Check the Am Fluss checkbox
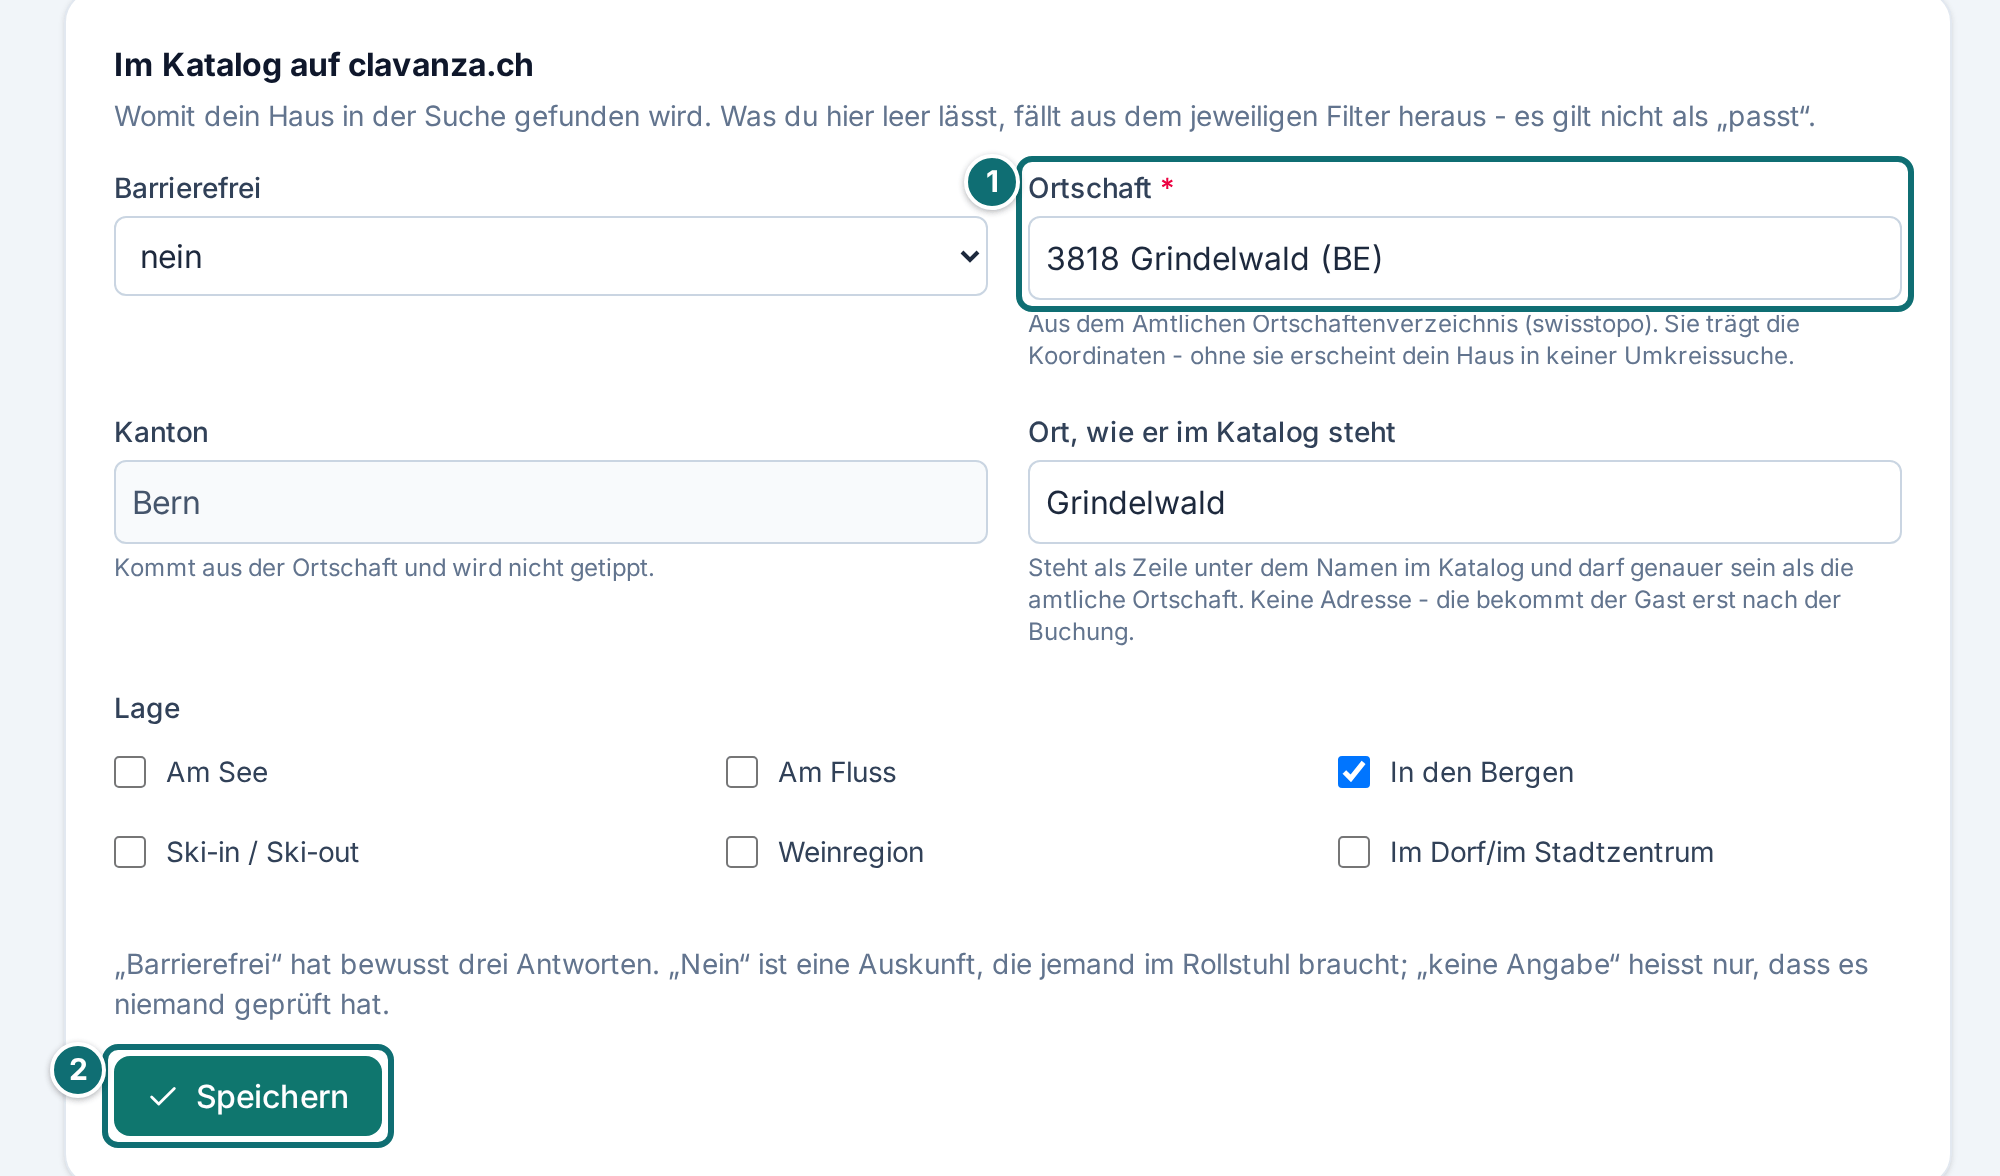 pyautogui.click(x=742, y=772)
